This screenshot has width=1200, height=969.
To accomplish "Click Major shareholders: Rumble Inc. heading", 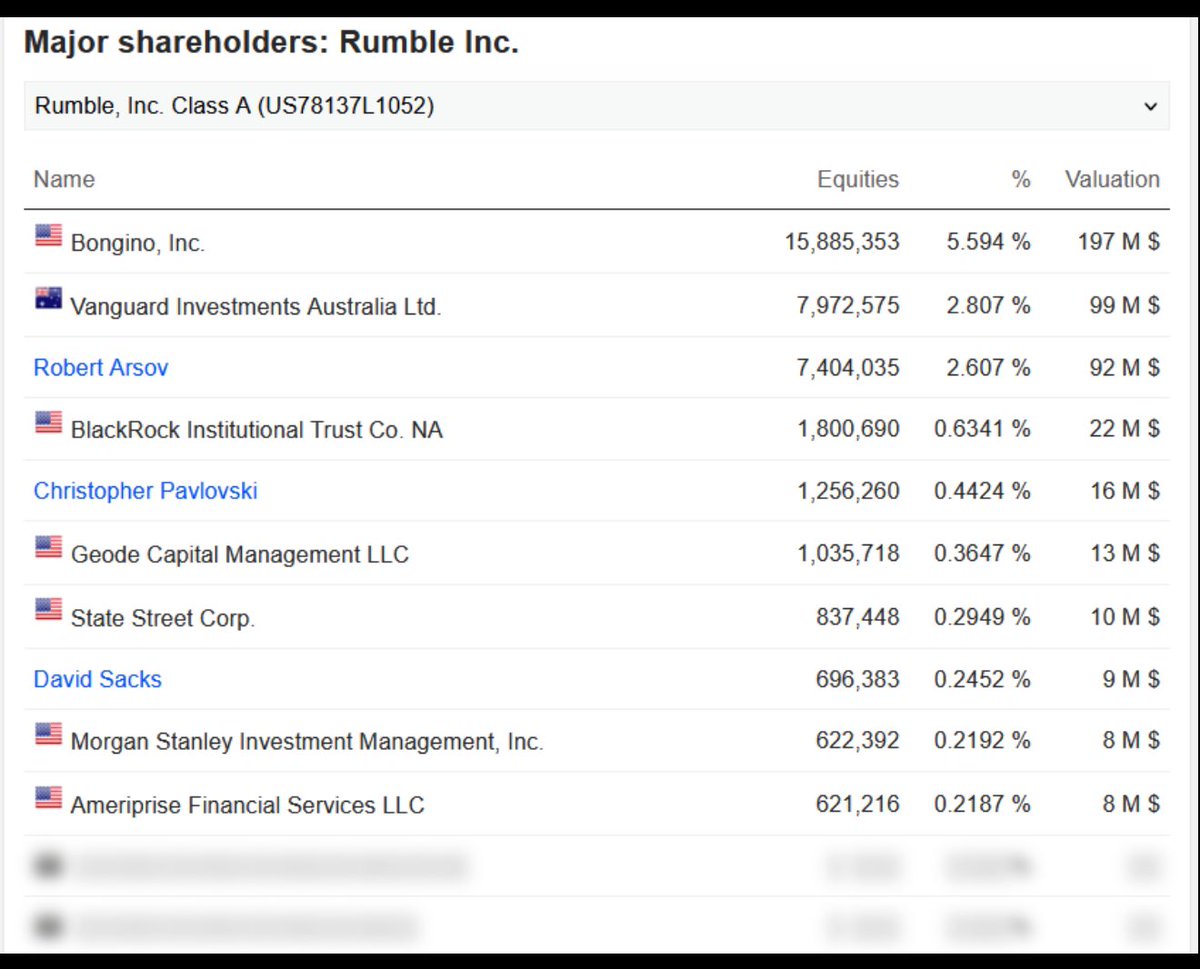I will [x=271, y=43].
